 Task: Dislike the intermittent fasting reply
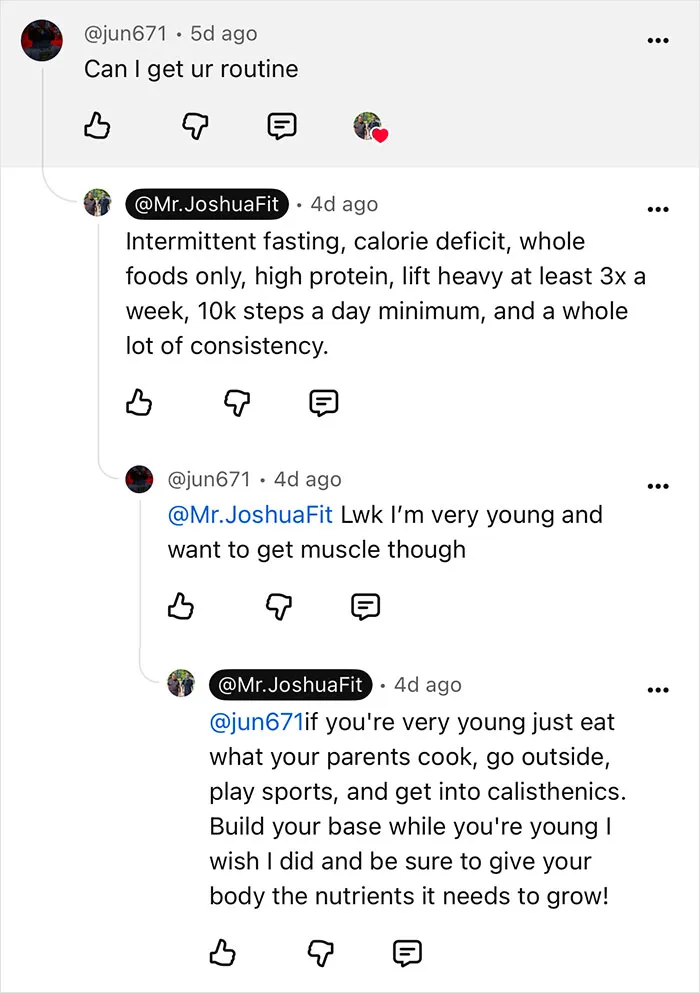point(237,403)
